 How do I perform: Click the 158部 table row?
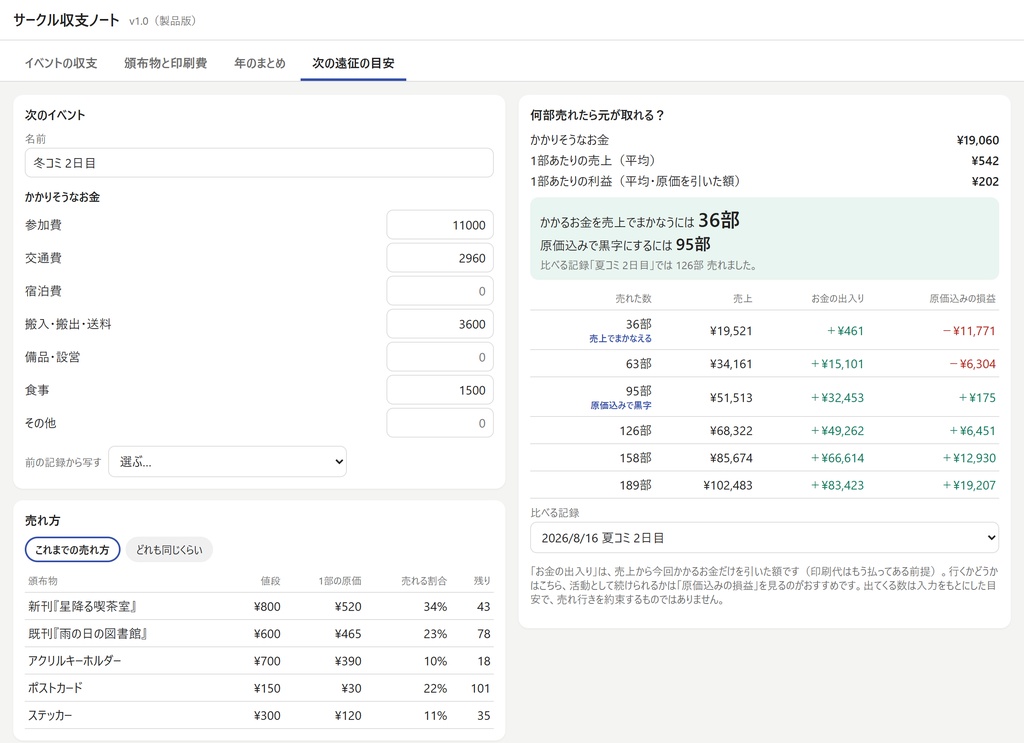click(764, 458)
